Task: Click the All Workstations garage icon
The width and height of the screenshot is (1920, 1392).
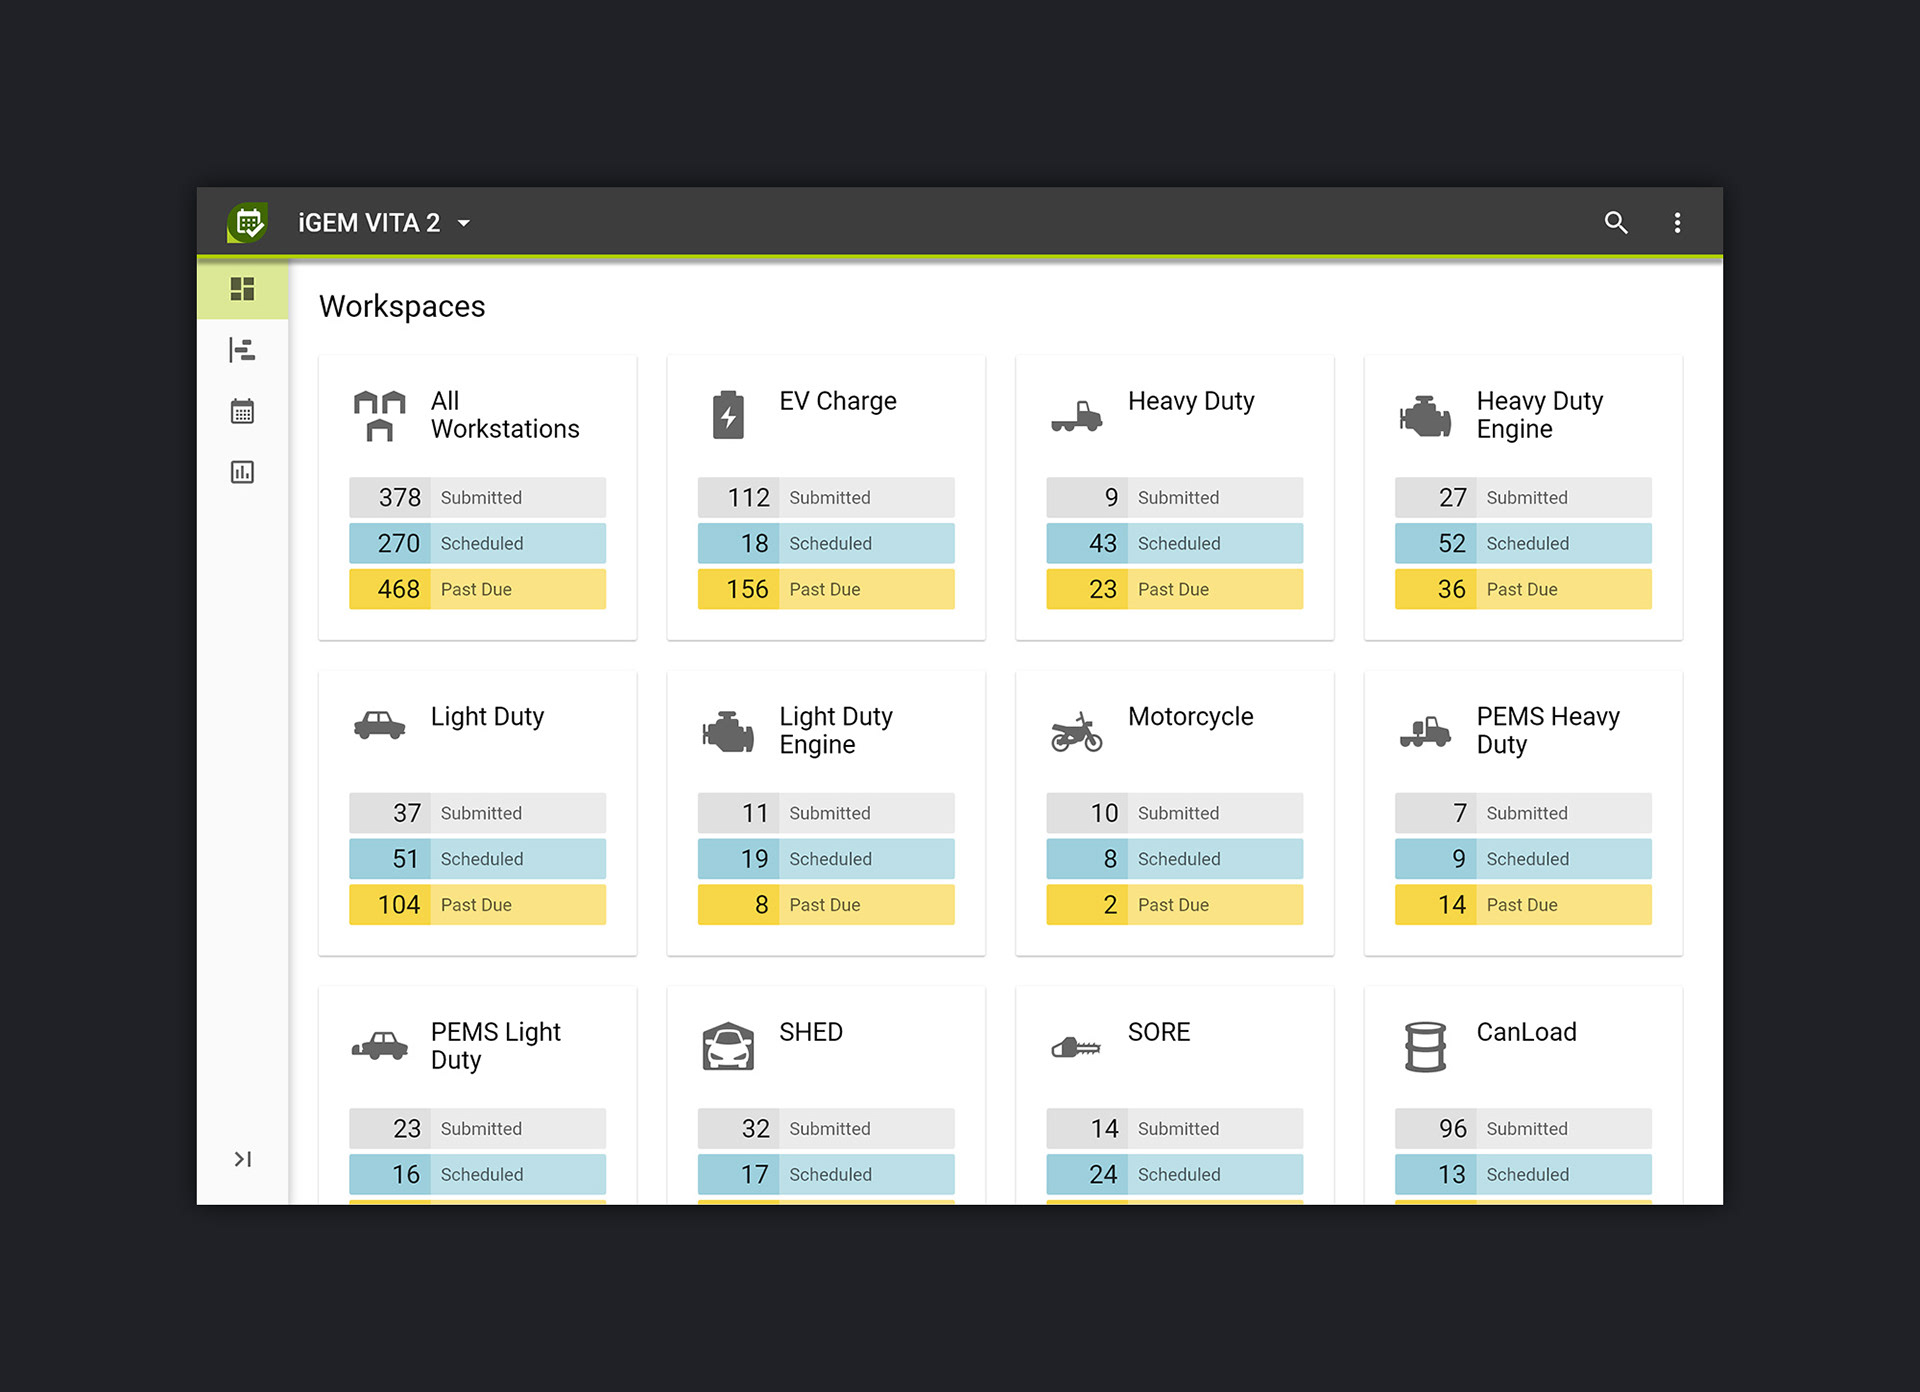Action: (379, 416)
